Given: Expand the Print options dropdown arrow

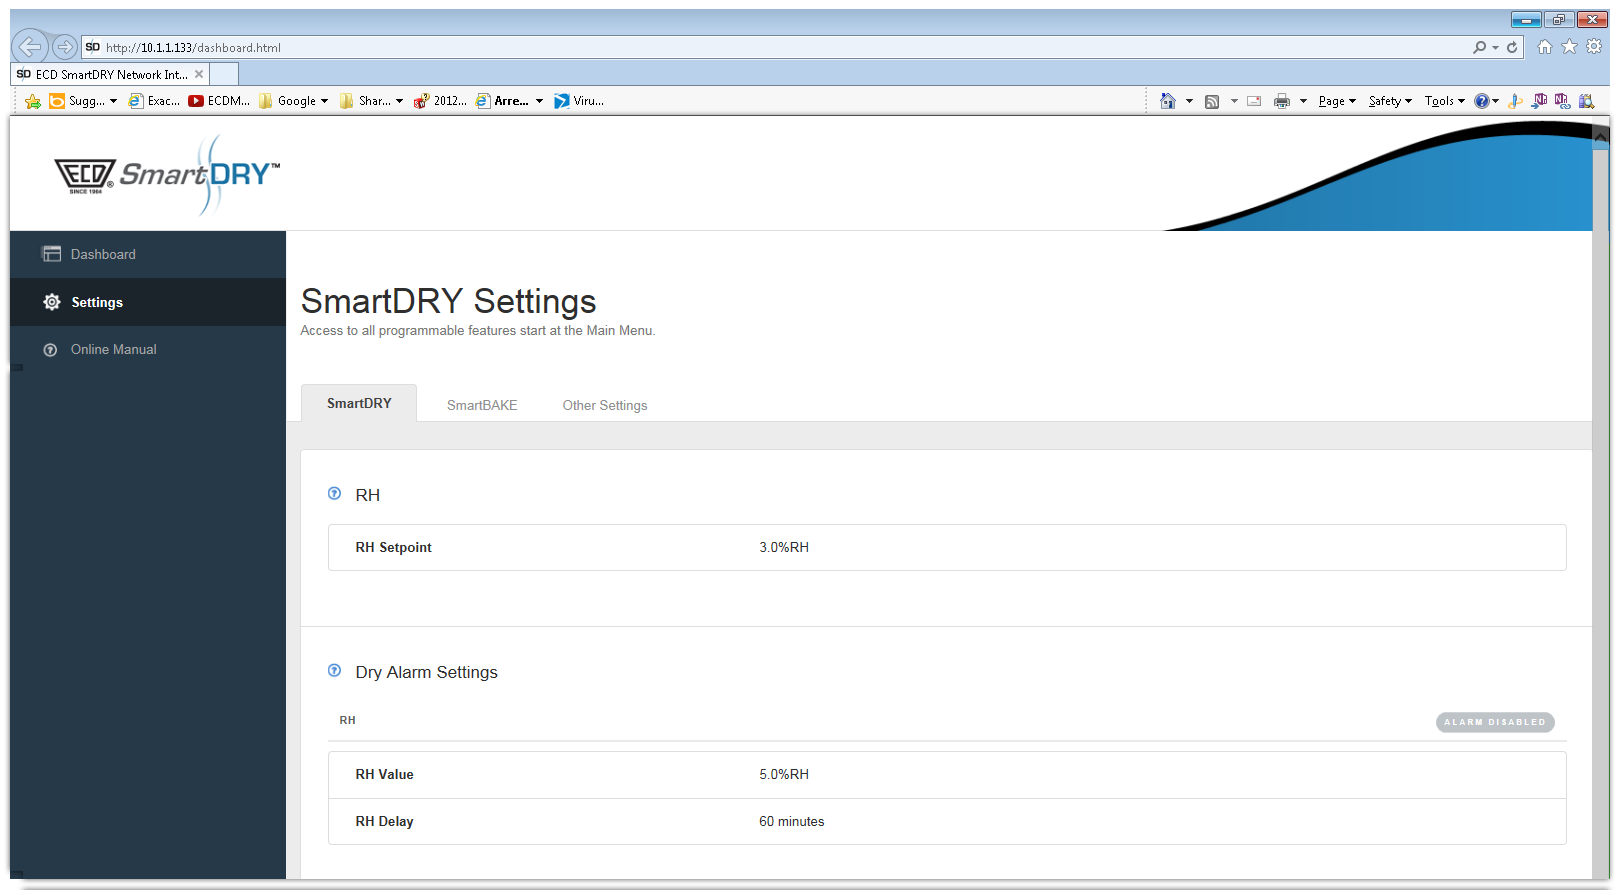Looking at the screenshot, I should point(1303,101).
